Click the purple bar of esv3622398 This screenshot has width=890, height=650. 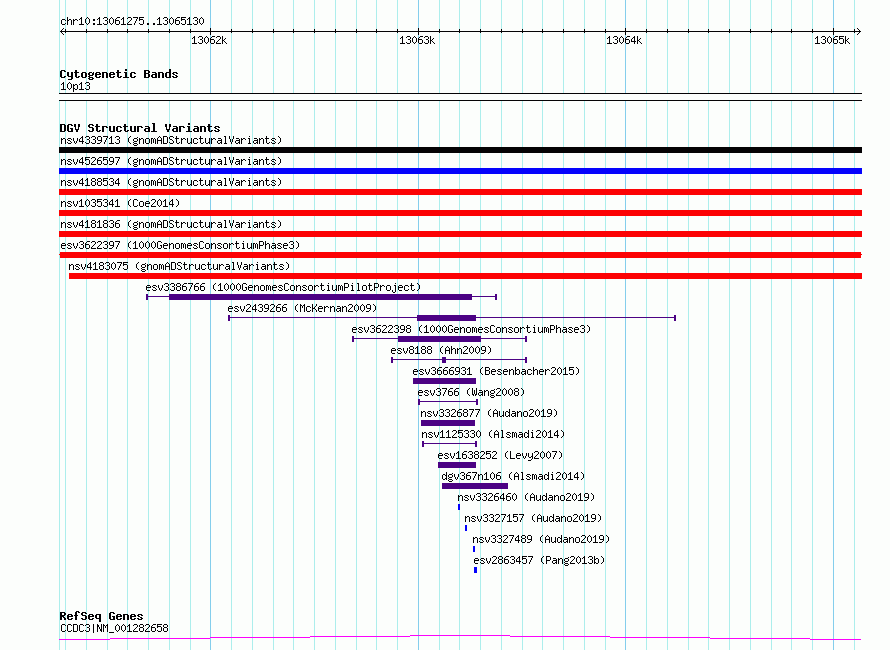point(439,339)
